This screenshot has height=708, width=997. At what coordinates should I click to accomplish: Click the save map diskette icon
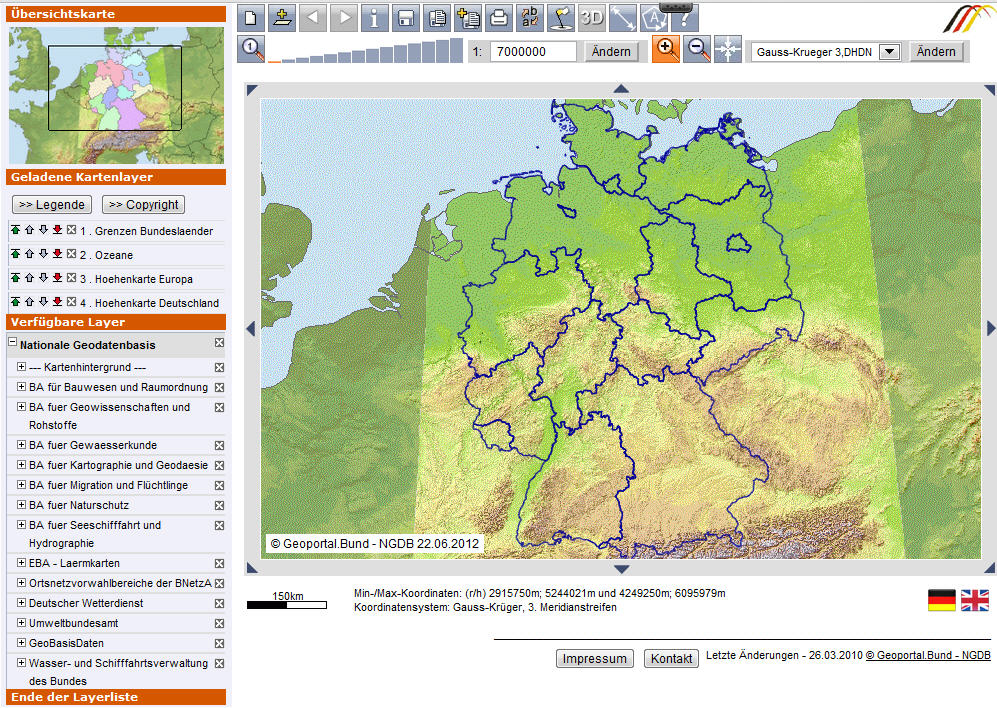pos(406,18)
